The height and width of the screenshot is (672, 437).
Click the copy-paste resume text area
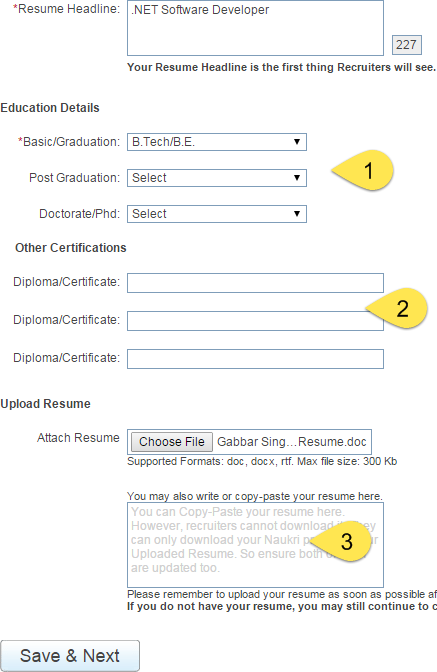pos(255,545)
